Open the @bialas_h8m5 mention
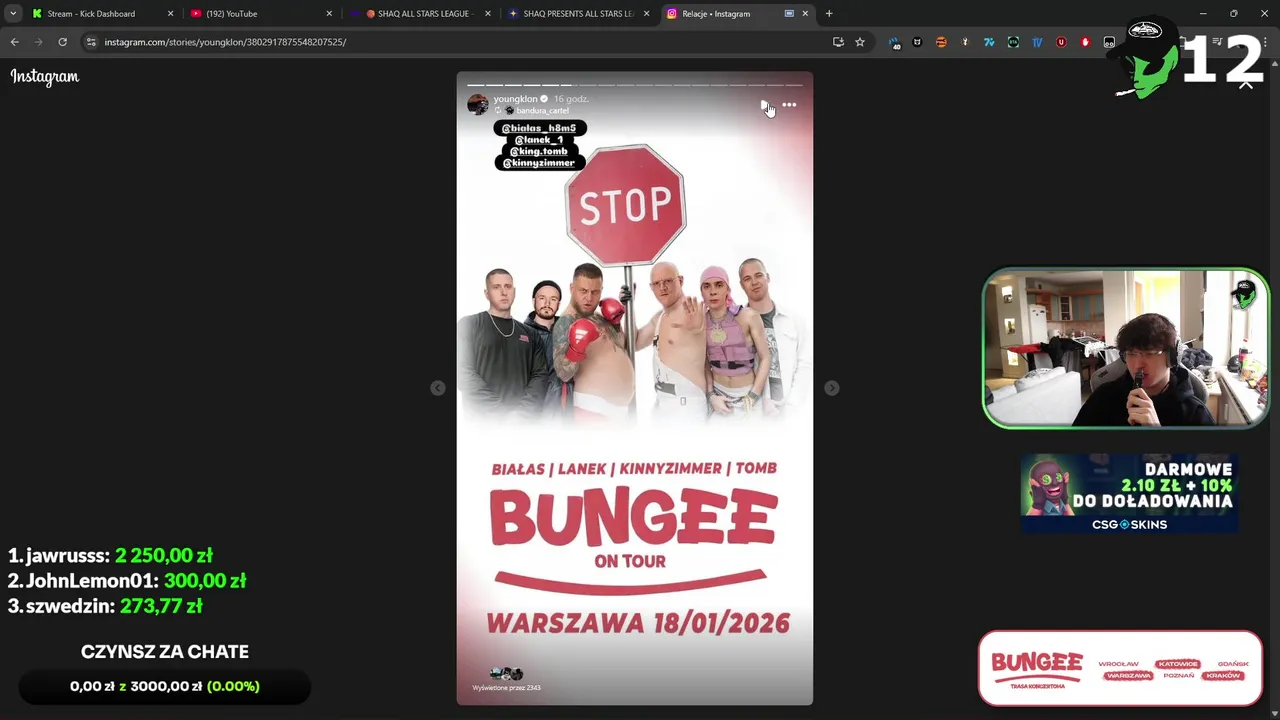1280x720 pixels. click(539, 128)
